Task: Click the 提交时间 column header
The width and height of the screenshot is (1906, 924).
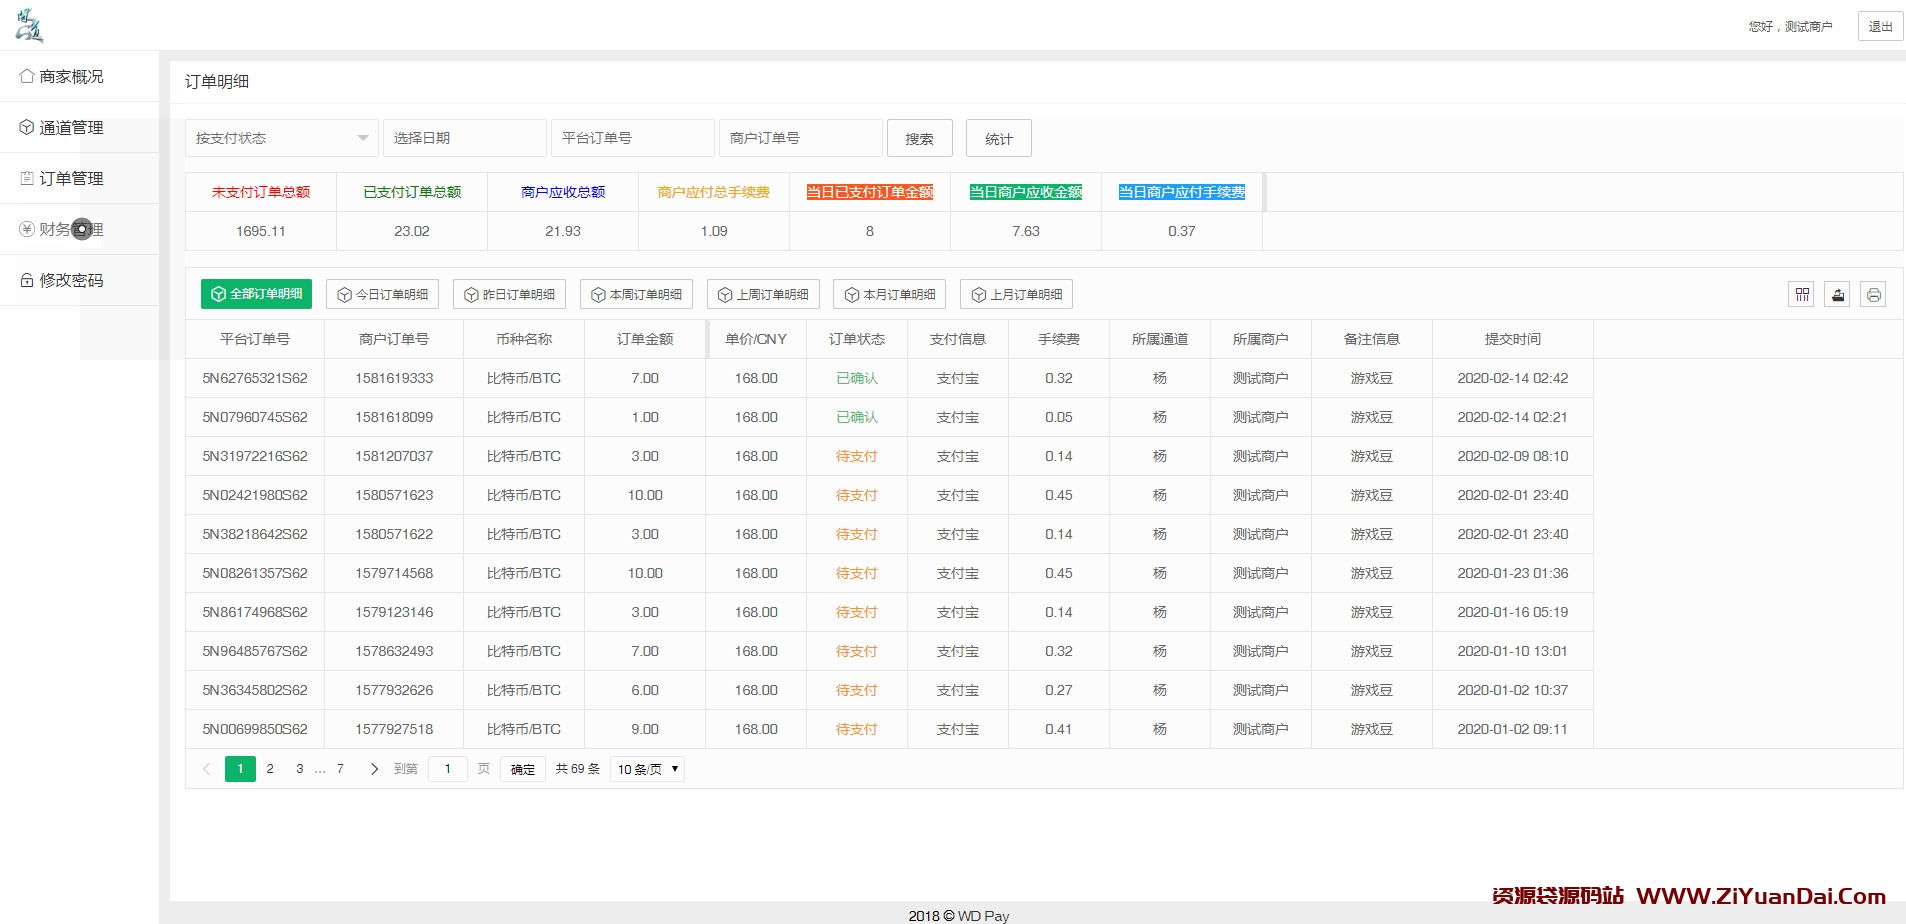Action: pyautogui.click(x=1513, y=339)
